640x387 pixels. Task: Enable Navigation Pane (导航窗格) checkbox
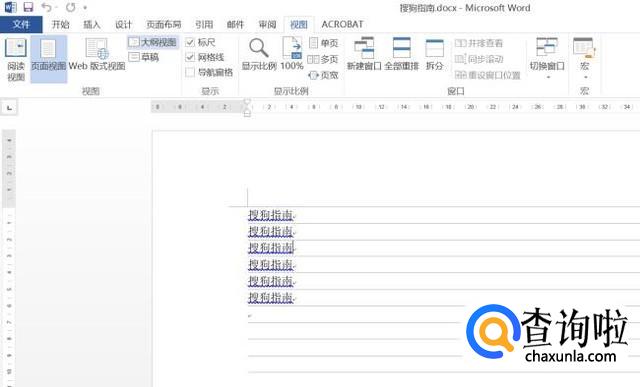point(190,72)
